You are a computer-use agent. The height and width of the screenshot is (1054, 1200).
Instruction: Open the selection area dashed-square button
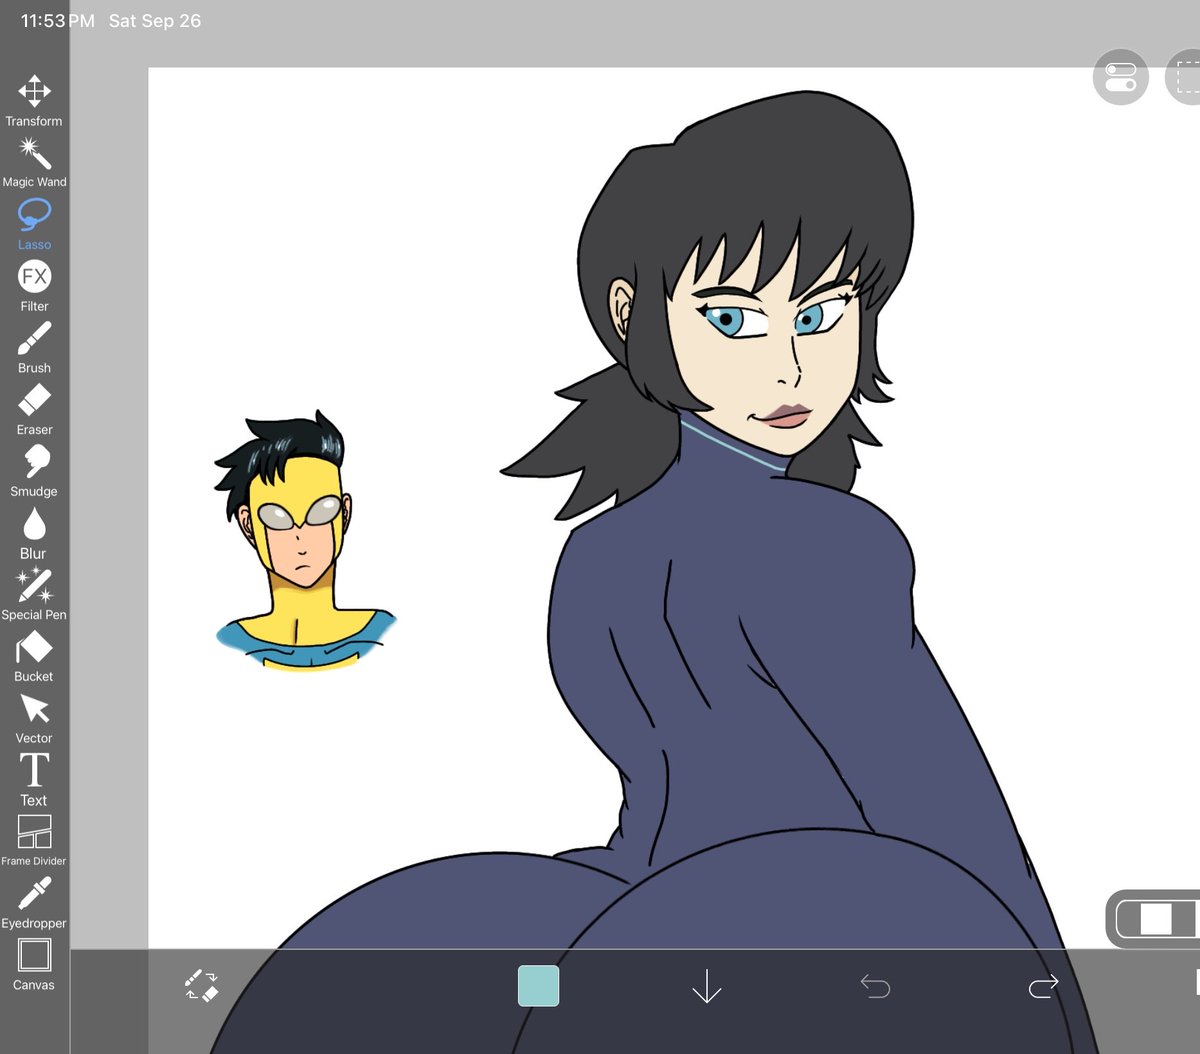click(1184, 77)
